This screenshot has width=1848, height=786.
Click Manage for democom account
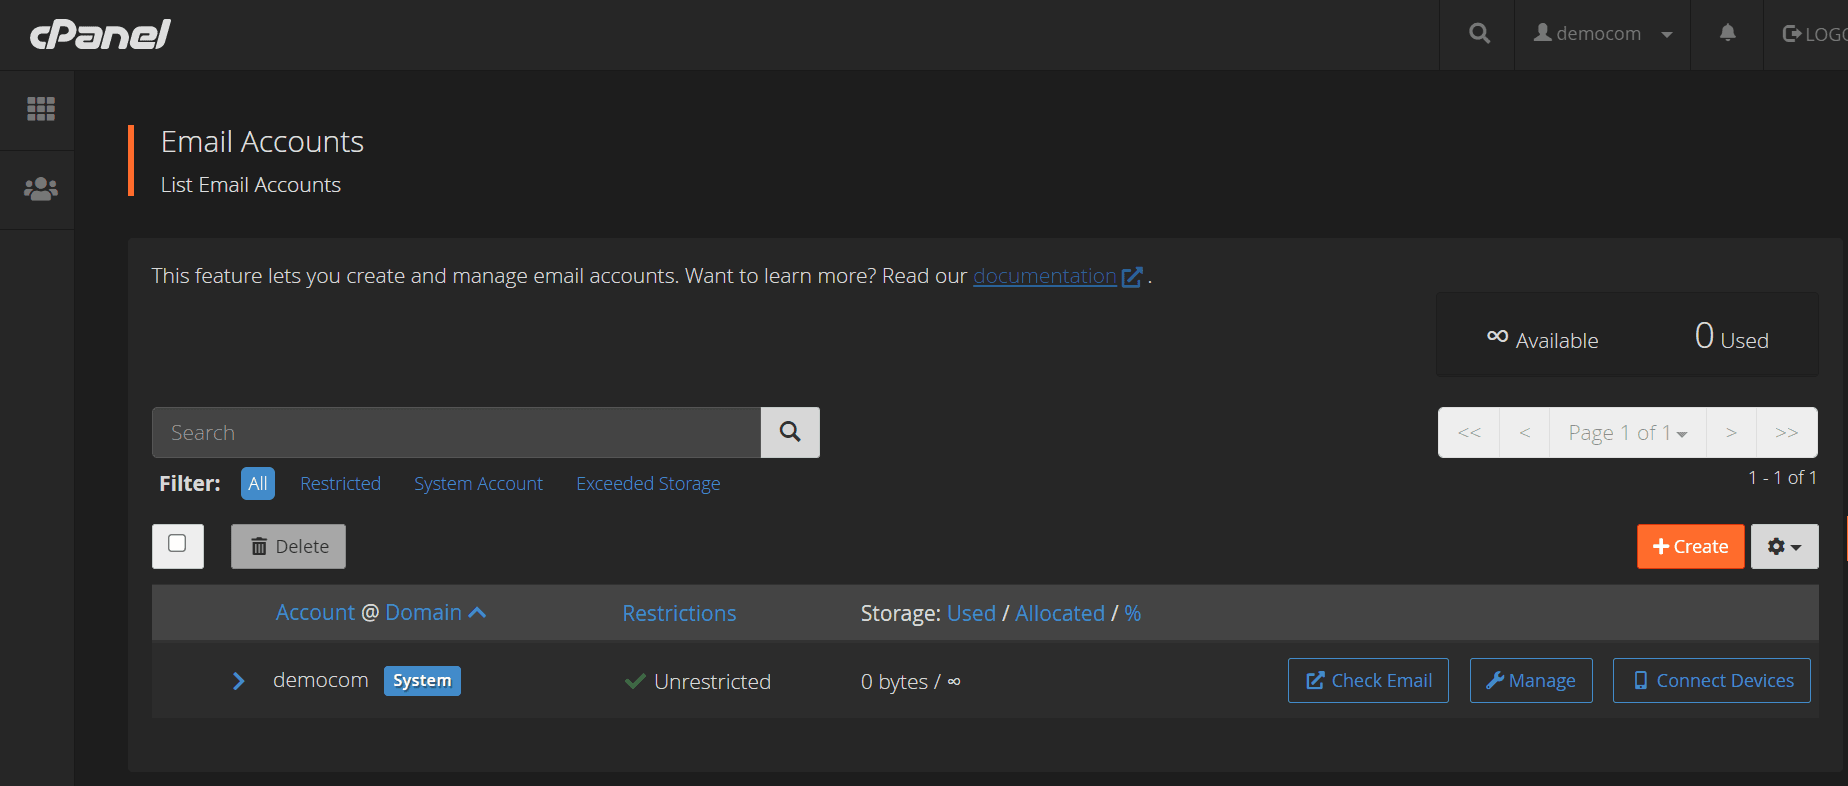click(1530, 681)
